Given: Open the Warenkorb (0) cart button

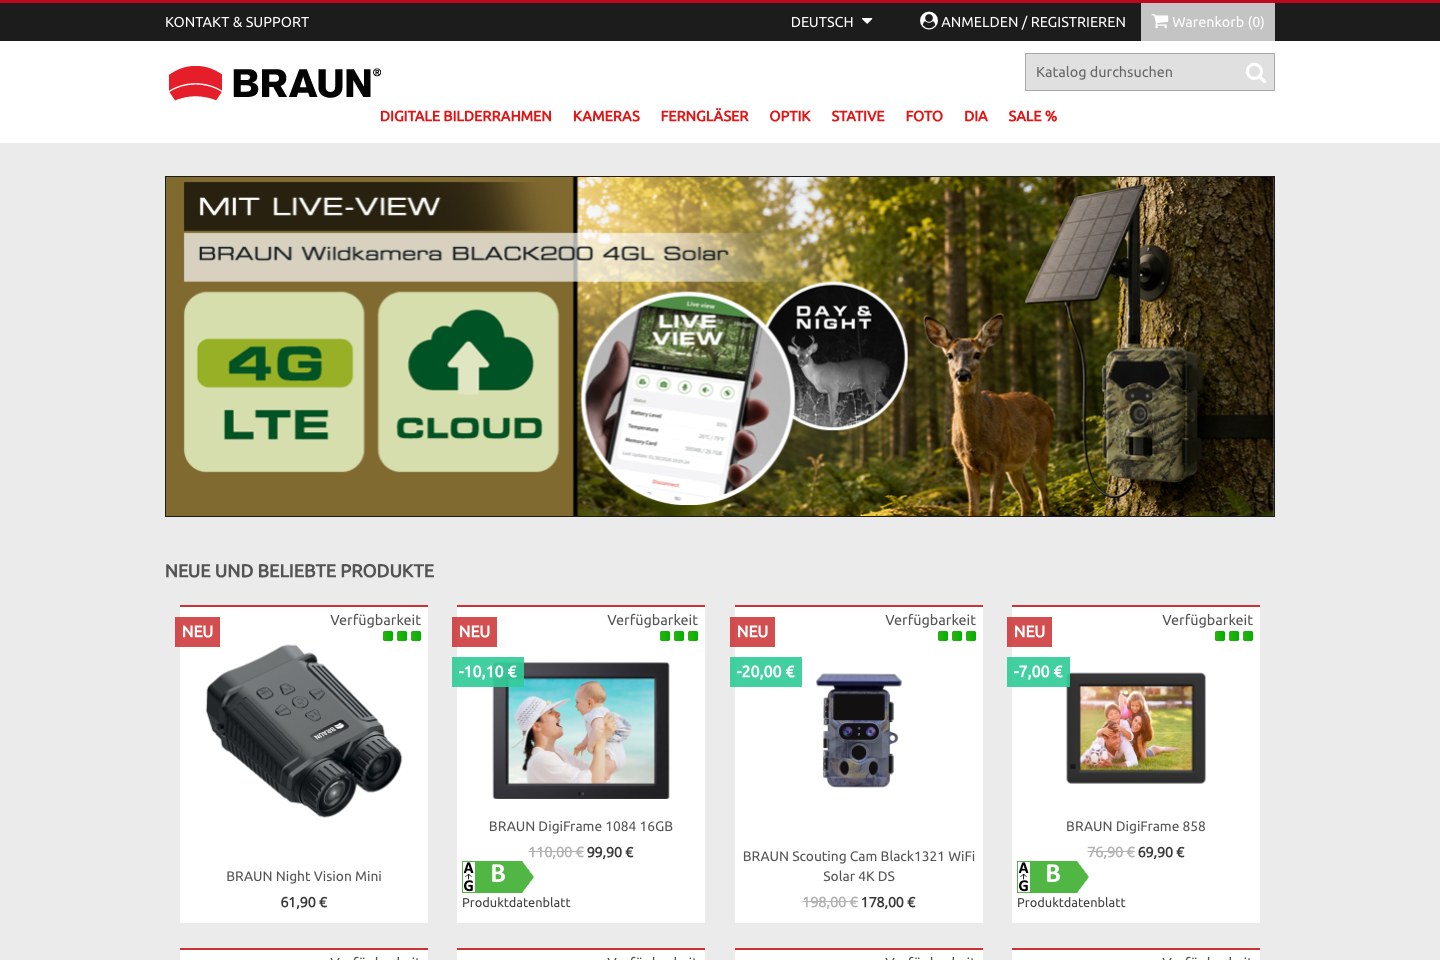Looking at the screenshot, I should pyautogui.click(x=1208, y=21).
